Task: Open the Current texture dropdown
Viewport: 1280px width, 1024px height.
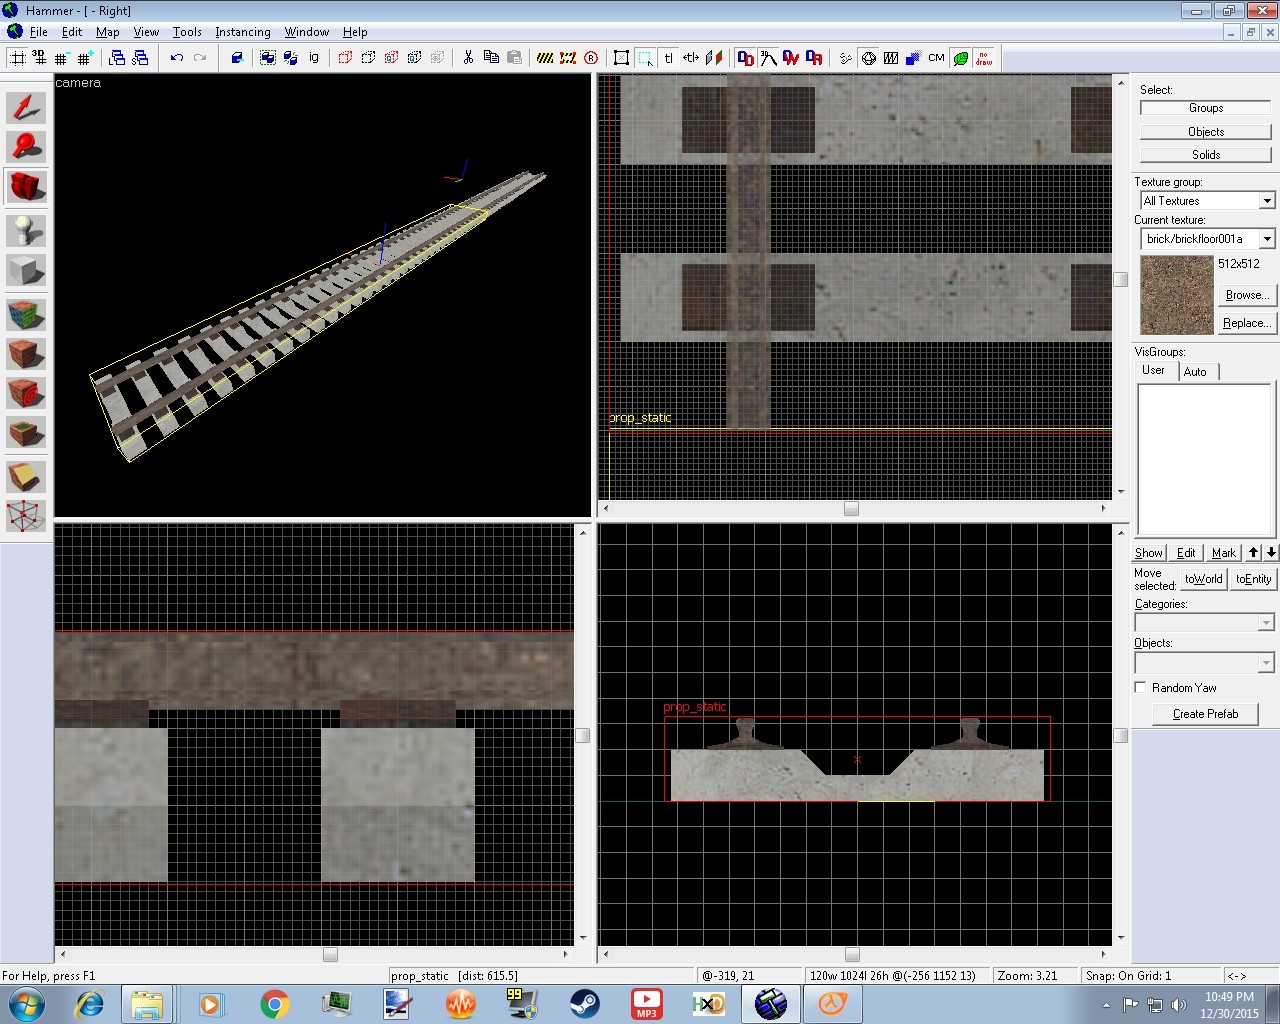Action: point(1267,239)
